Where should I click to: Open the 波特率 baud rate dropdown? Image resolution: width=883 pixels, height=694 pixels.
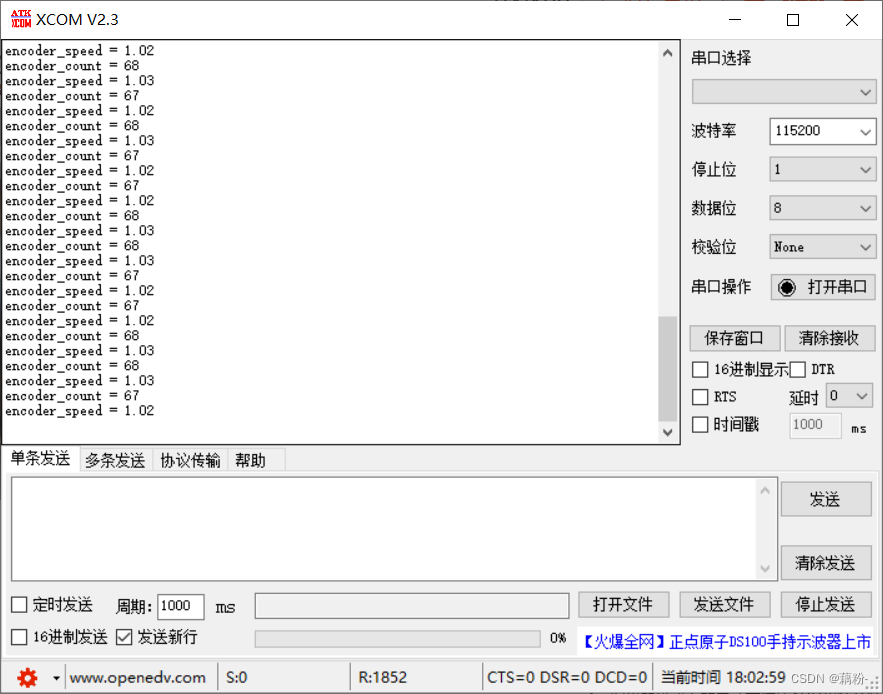point(823,131)
